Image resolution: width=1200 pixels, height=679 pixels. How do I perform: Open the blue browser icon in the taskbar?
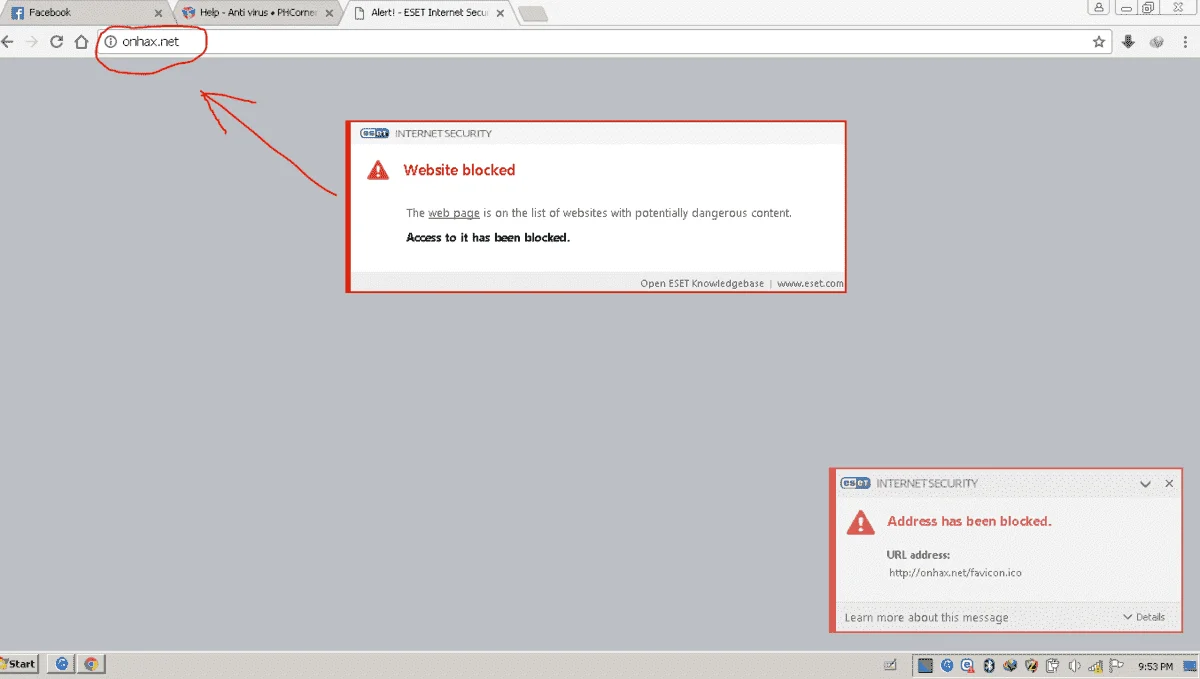point(62,664)
